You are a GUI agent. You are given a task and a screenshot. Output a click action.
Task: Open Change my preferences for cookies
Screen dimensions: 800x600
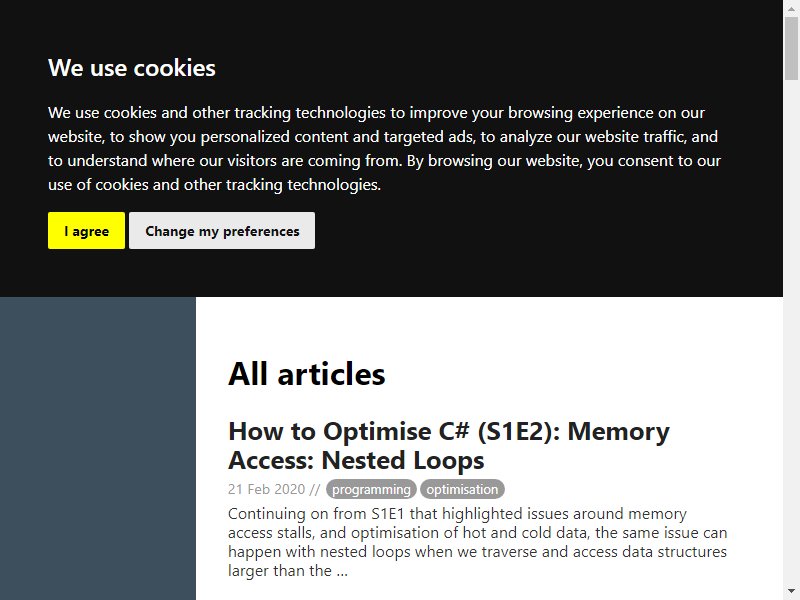(x=222, y=231)
